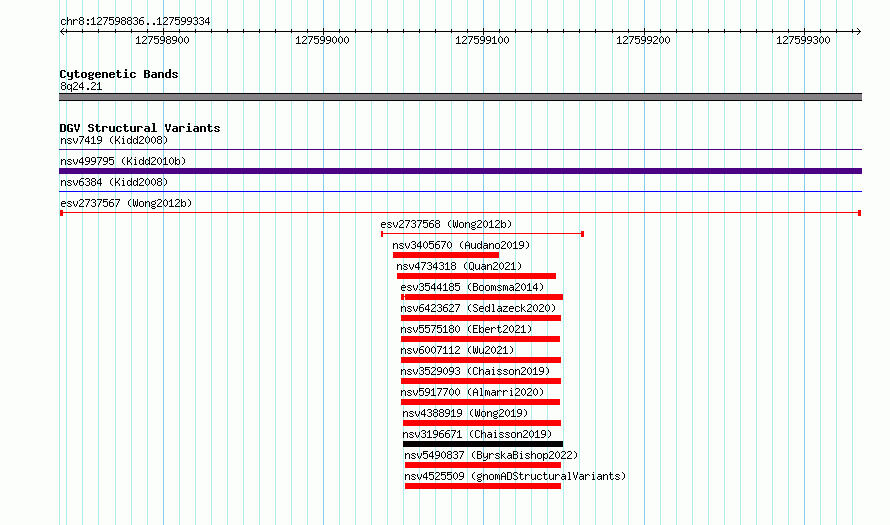Viewport: 890px width, 525px height.
Task: Click ruler position 127599000
Action: click(322, 40)
